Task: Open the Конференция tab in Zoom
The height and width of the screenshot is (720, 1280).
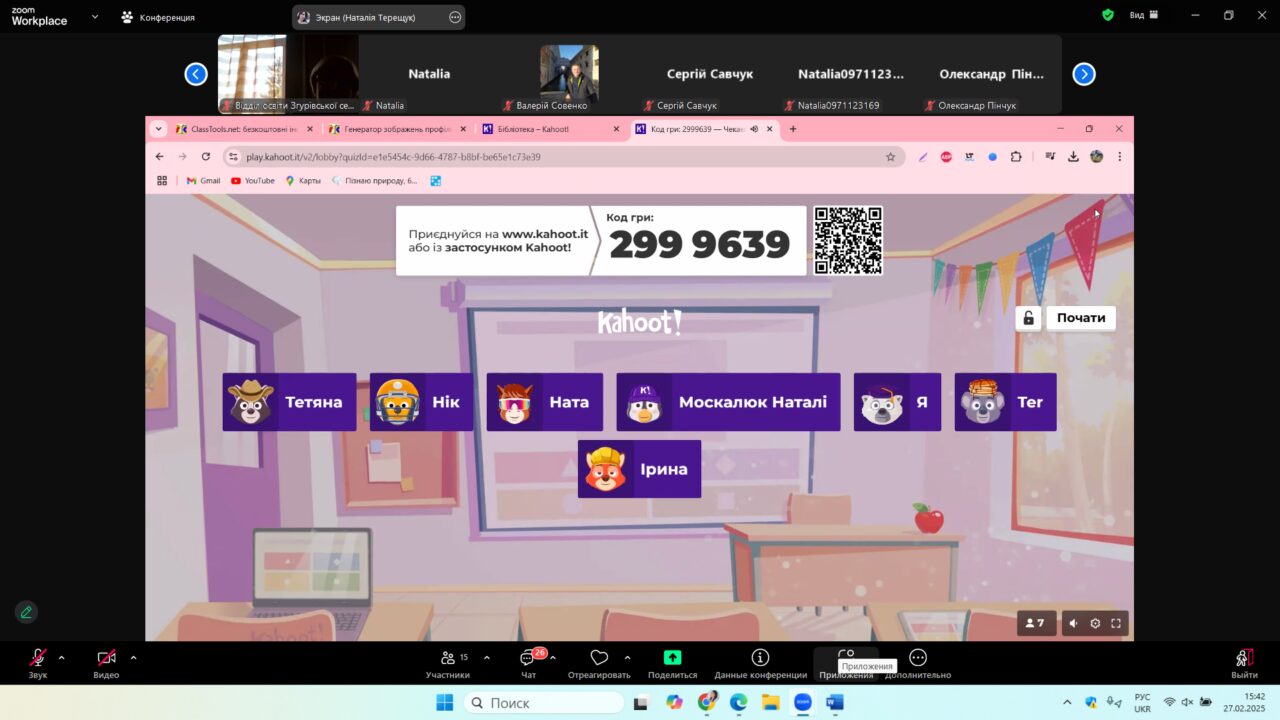Action: pos(157,17)
